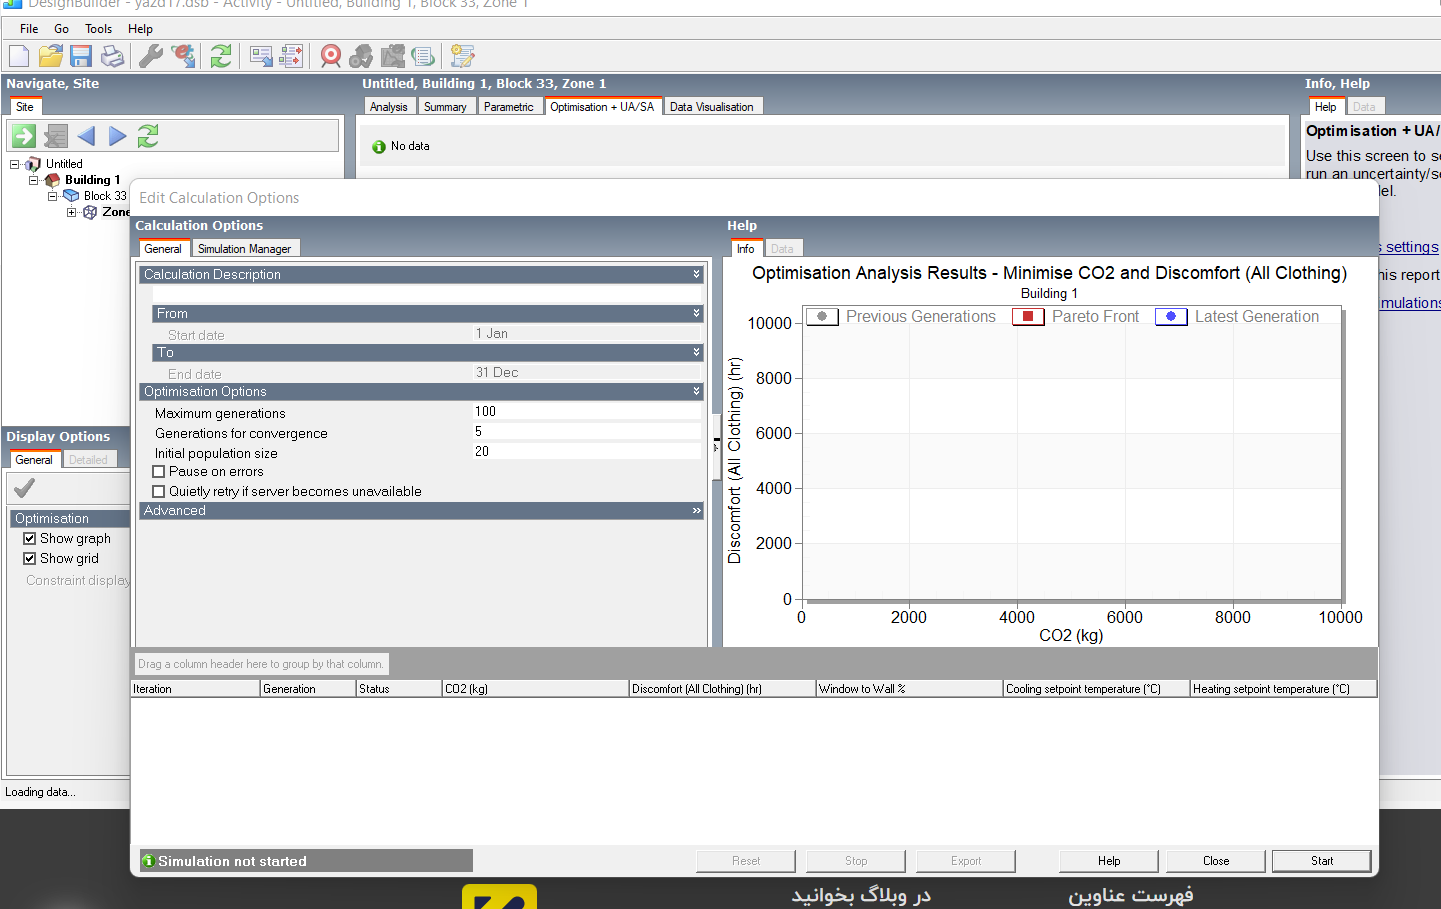
Task: Toggle Previous Generations legend entry
Action: click(x=902, y=317)
